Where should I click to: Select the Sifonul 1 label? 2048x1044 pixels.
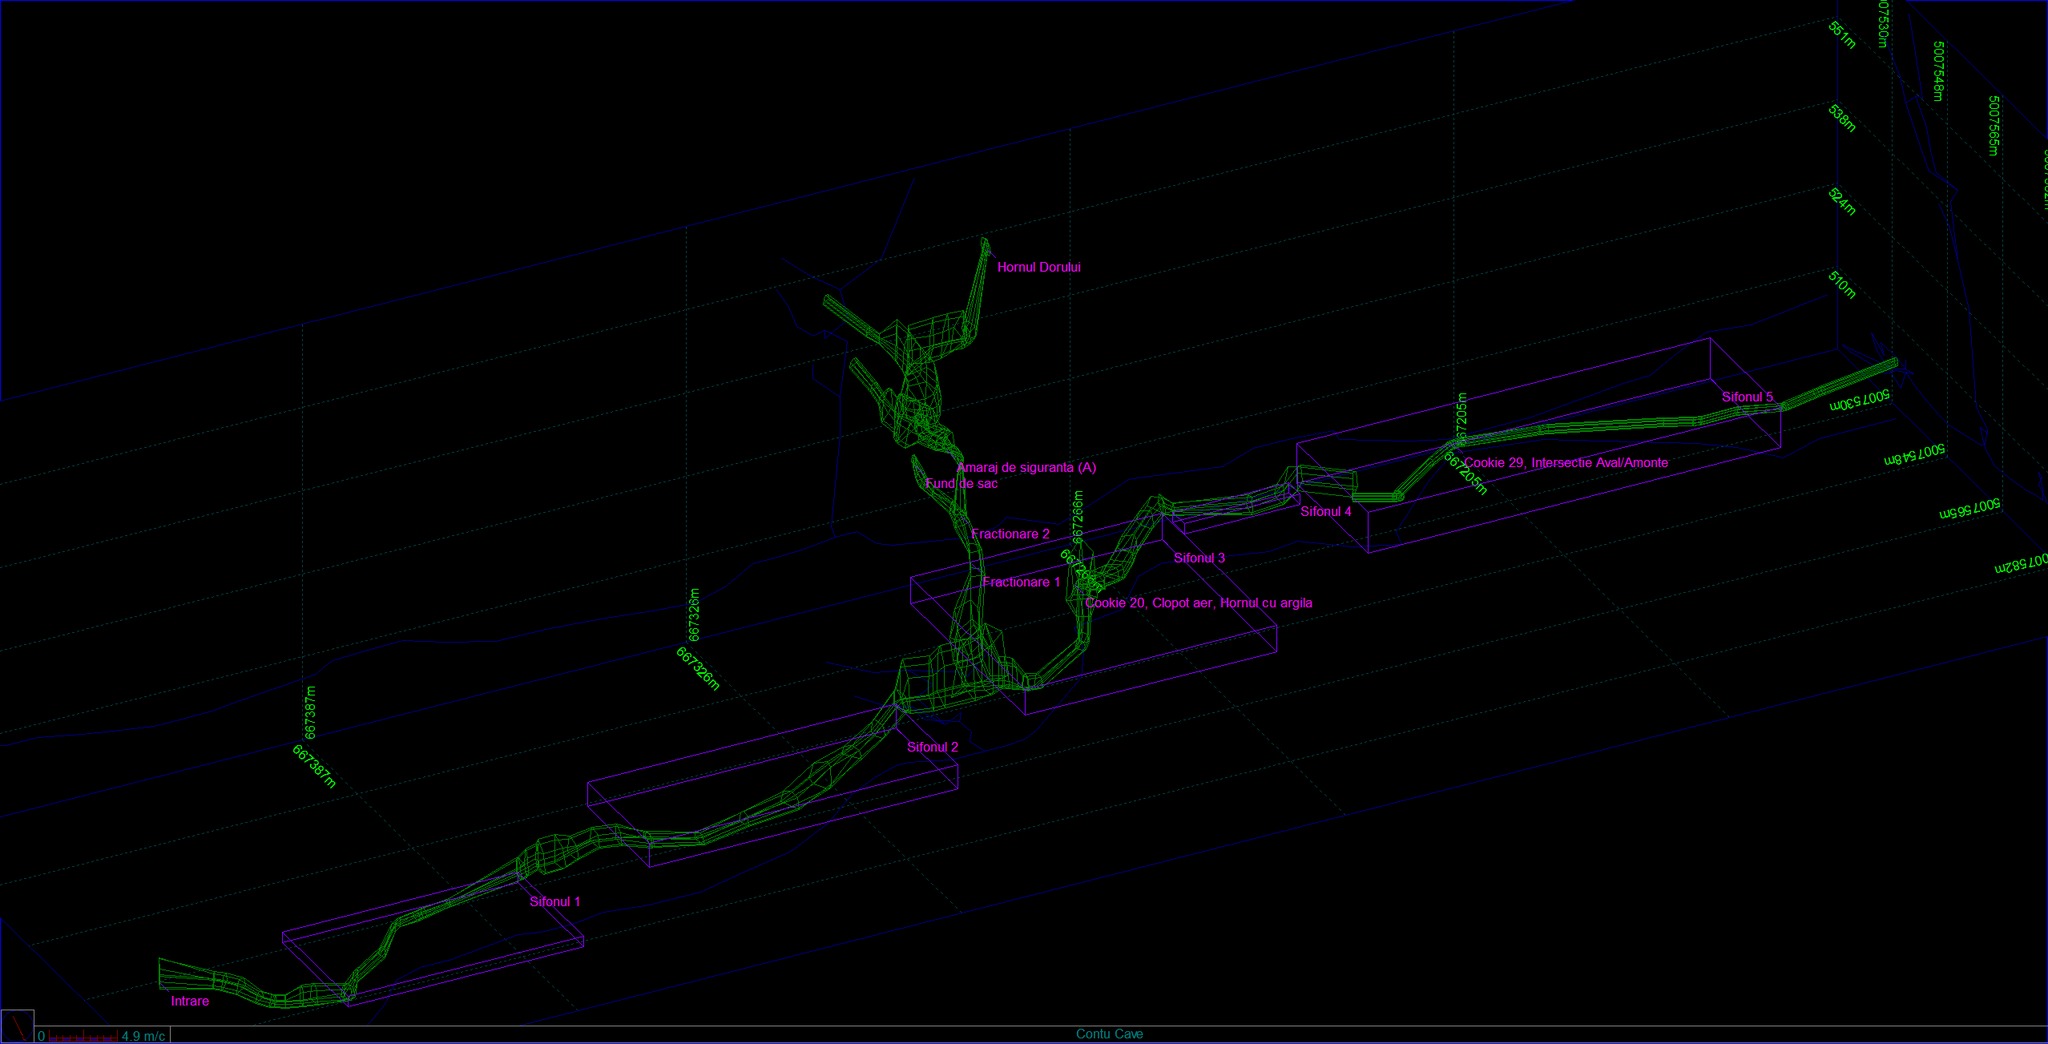[x=554, y=901]
